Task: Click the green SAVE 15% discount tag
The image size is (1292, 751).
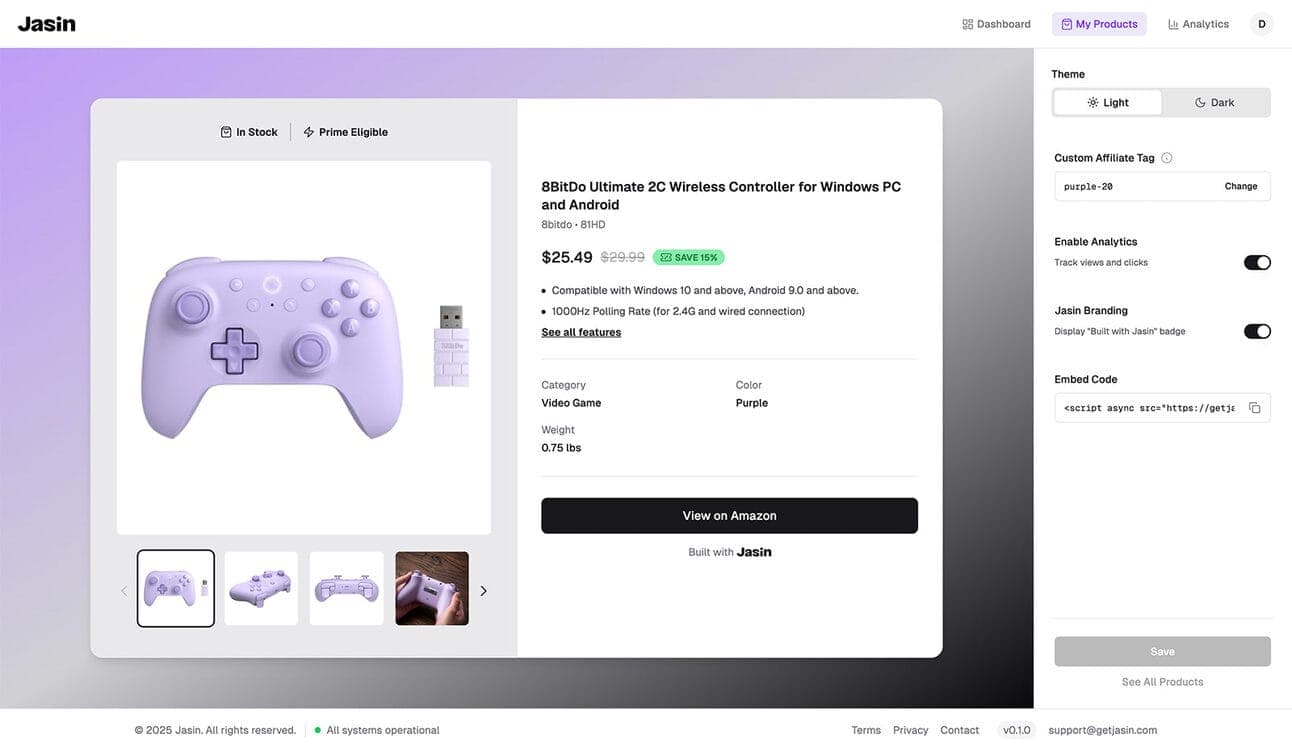Action: pos(688,257)
